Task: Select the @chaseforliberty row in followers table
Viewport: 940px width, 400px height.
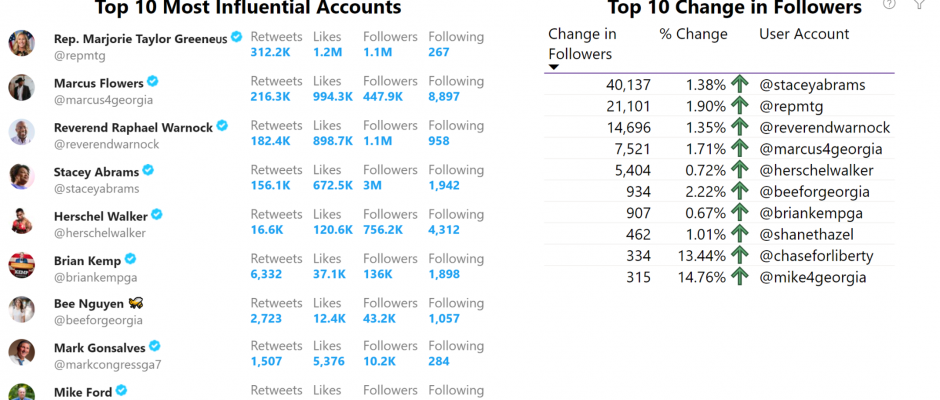Action: click(719, 256)
